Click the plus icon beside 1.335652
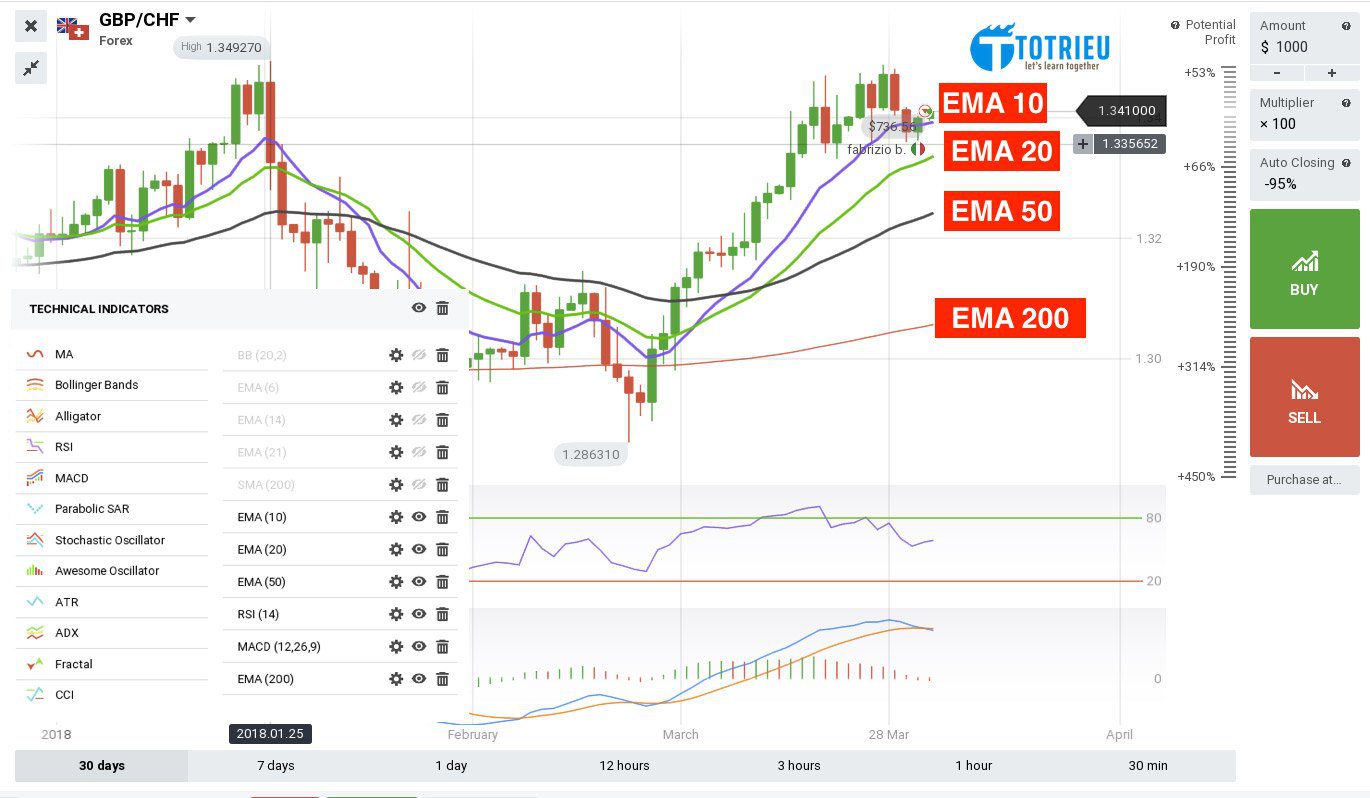This screenshot has width=1370, height=798. (x=1082, y=144)
